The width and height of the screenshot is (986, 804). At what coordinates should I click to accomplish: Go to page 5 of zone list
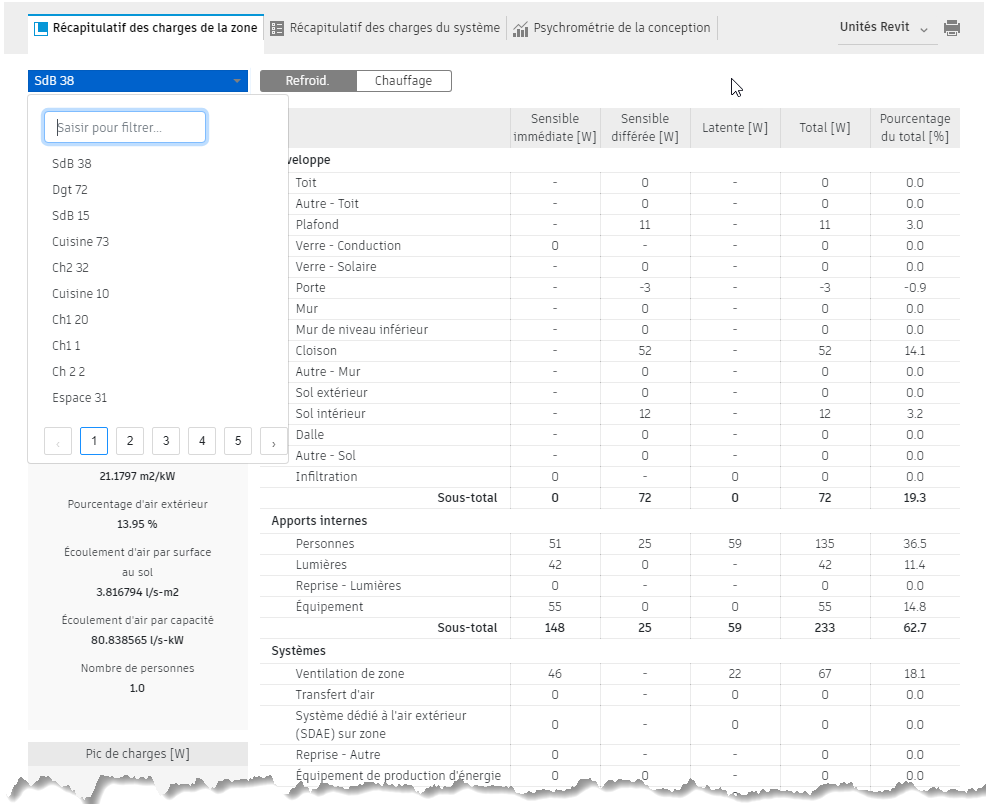(238, 441)
